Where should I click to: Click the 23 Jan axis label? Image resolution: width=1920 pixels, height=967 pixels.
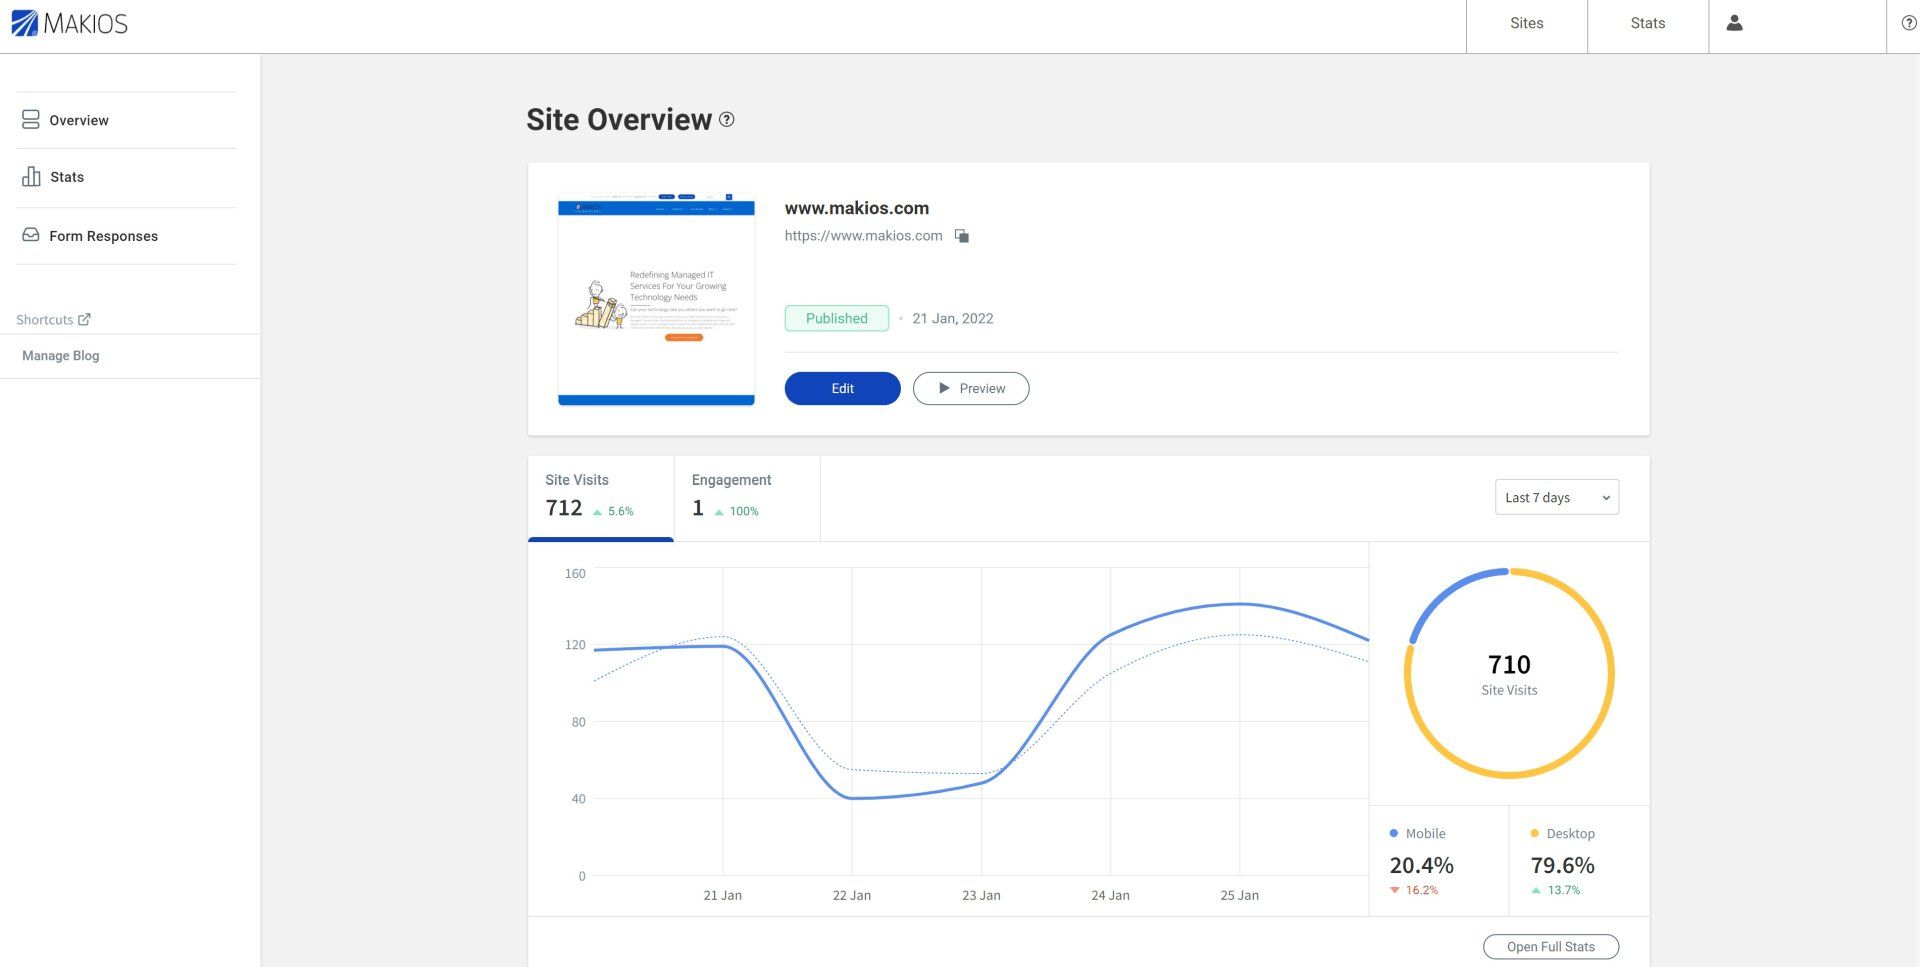(981, 895)
